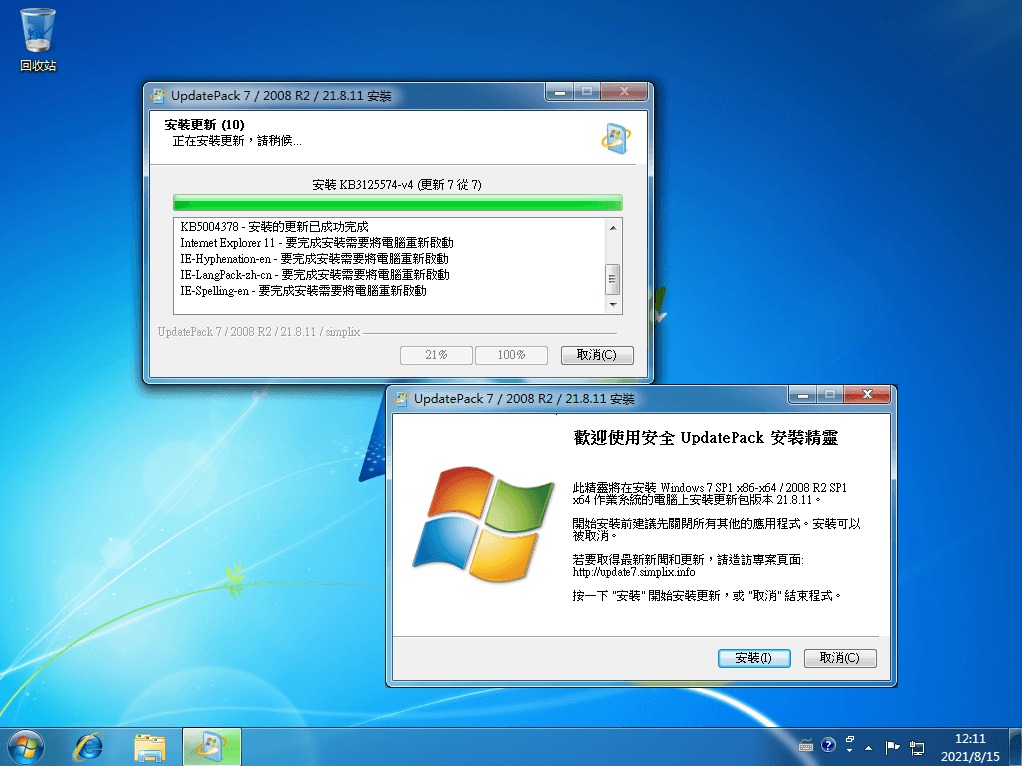Screen dimensions: 1022x766
Task: Minimize the progress window
Action: click(x=559, y=92)
